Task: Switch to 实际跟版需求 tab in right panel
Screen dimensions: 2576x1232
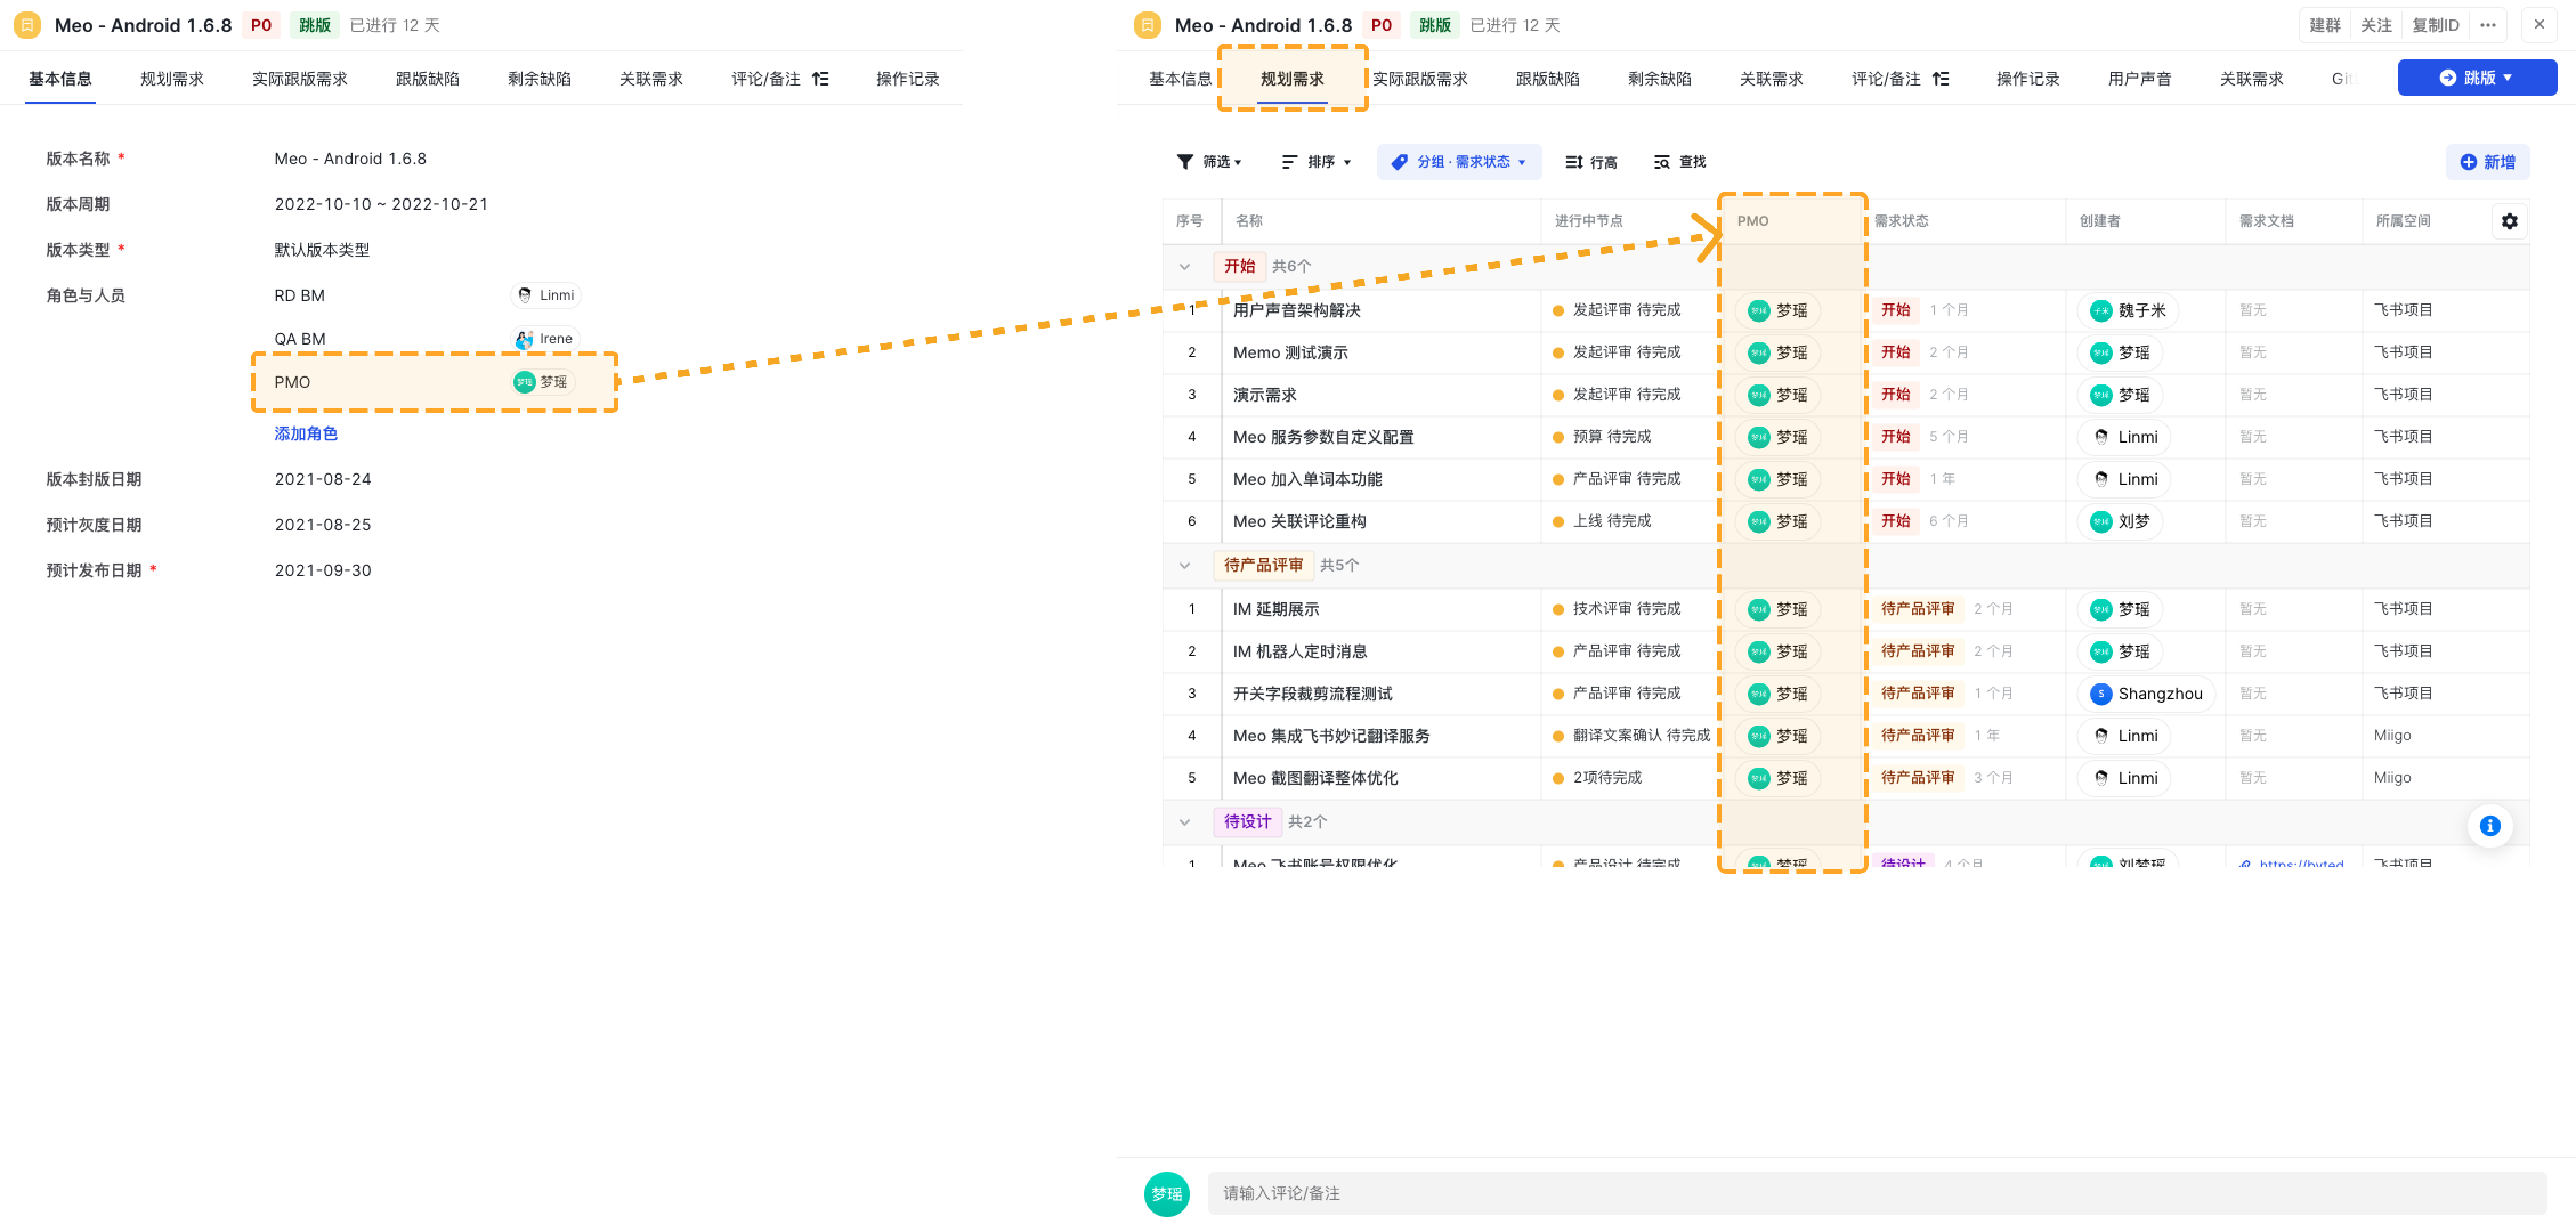Action: (x=1419, y=79)
